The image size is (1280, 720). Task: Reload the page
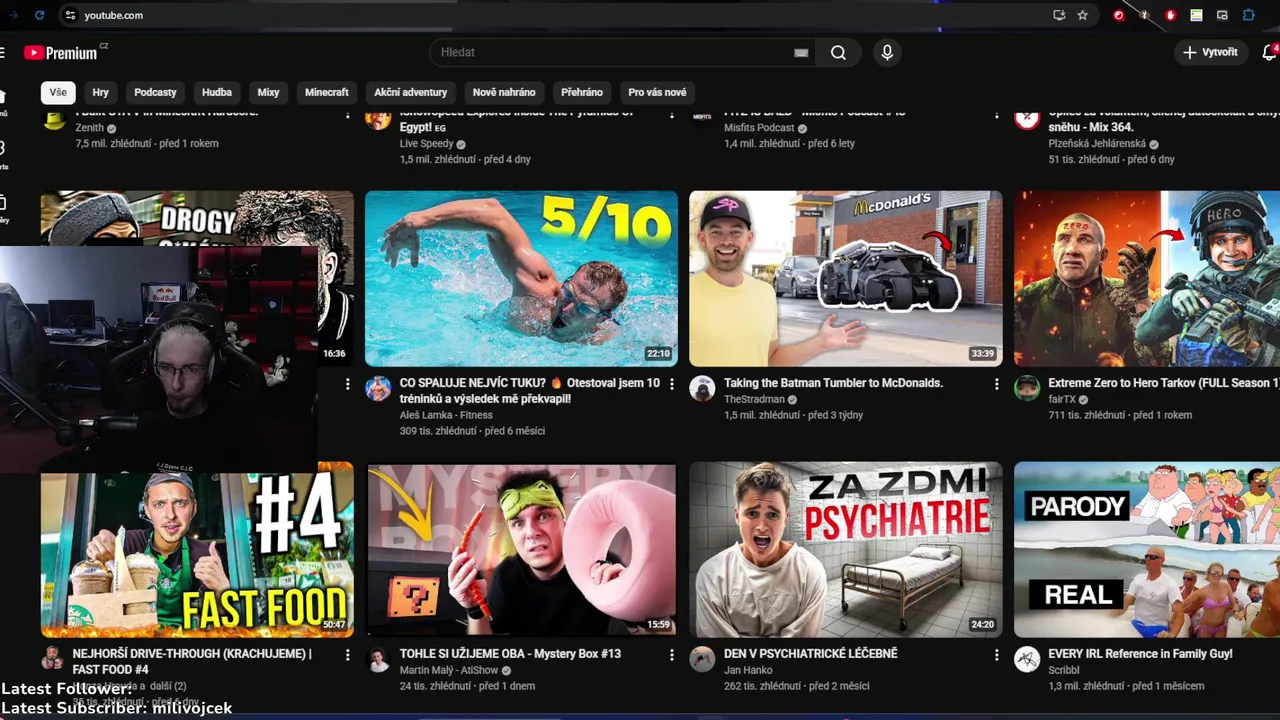pos(39,15)
